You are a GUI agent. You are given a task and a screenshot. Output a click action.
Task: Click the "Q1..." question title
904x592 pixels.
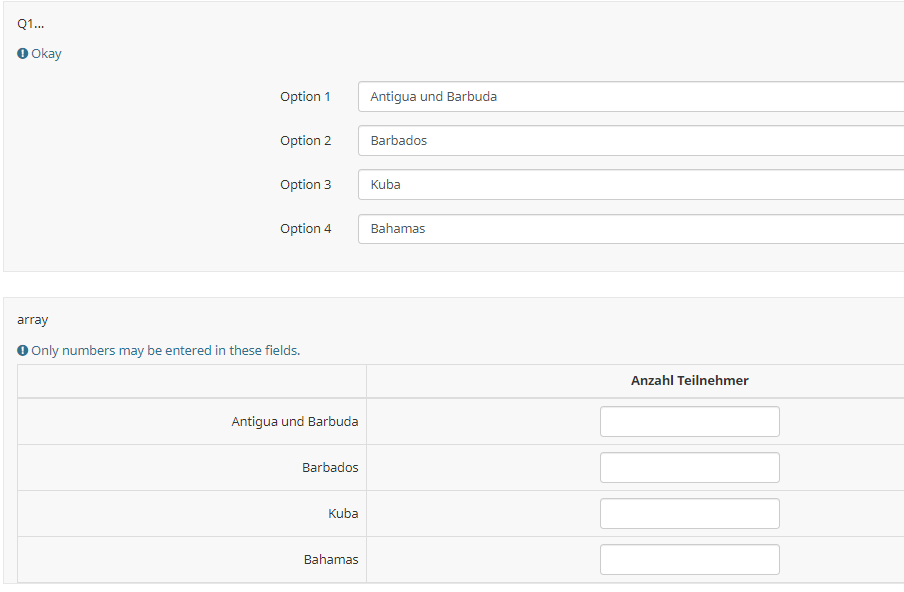[31, 24]
